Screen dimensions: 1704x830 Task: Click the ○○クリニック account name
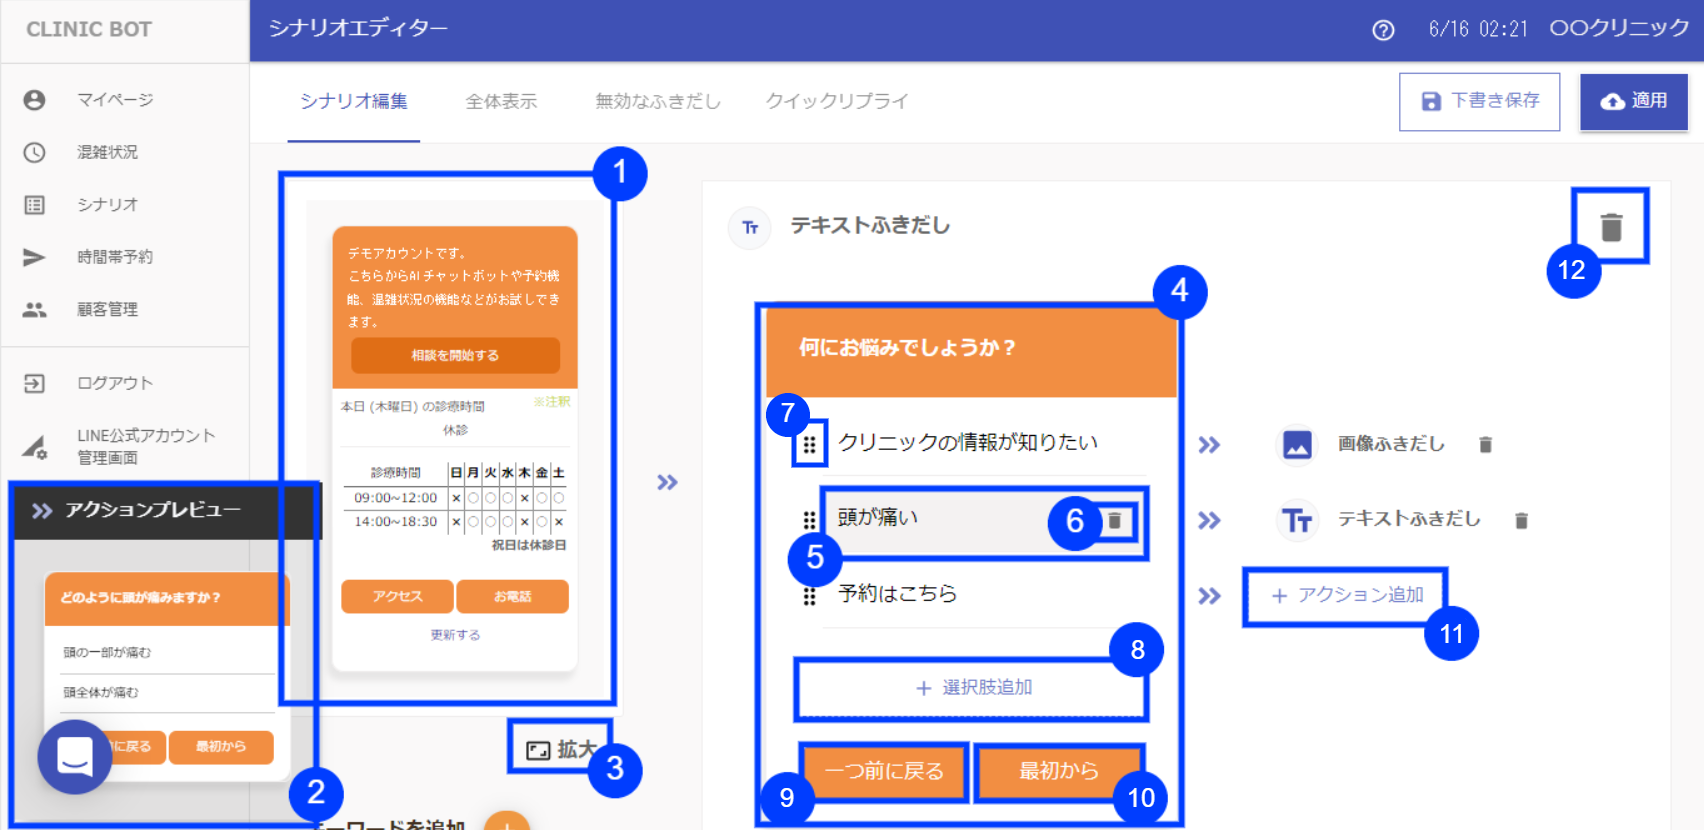pyautogui.click(x=1619, y=28)
